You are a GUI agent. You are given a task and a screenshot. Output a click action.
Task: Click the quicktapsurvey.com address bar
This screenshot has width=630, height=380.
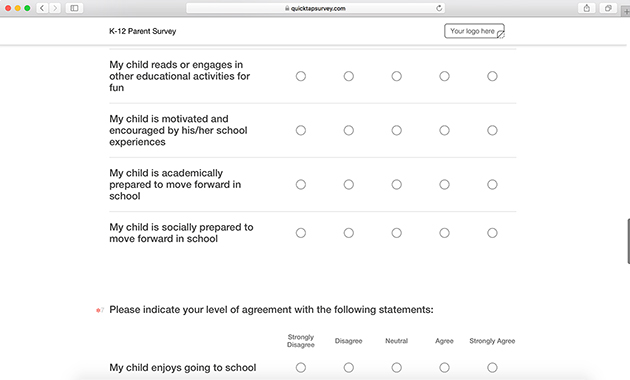(315, 8)
